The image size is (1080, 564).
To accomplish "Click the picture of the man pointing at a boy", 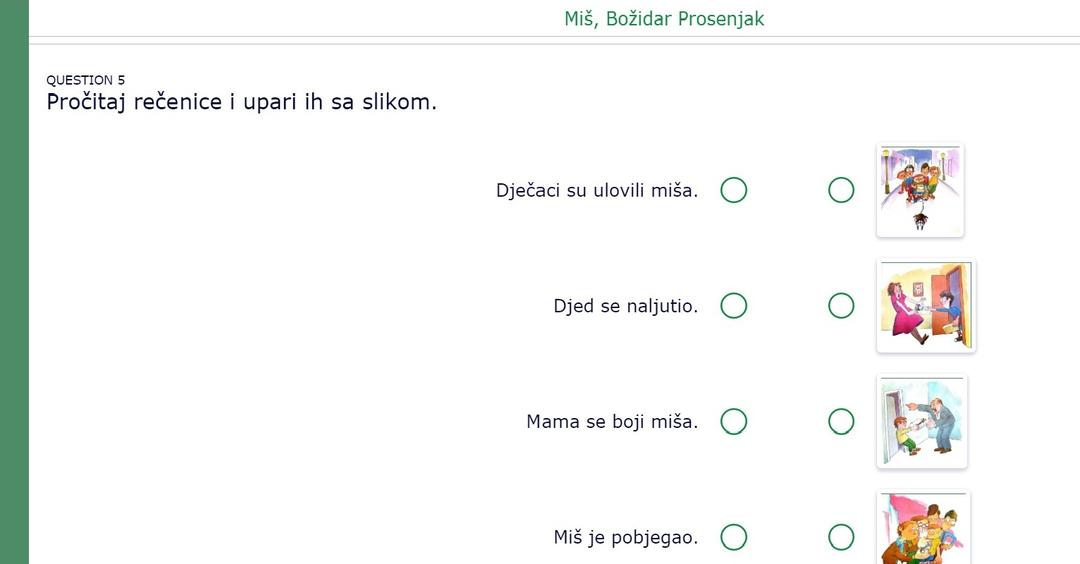I will click(x=922, y=422).
